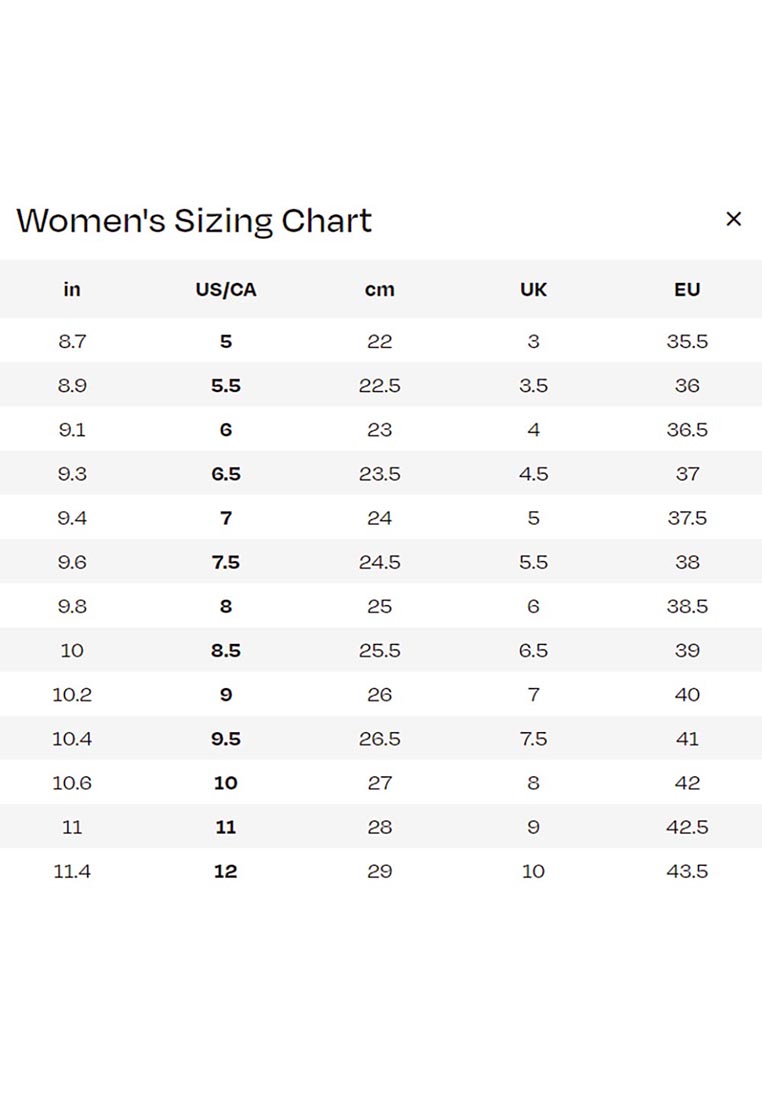
Task: Select US/CA size 5.5 cell
Action: coord(226,385)
